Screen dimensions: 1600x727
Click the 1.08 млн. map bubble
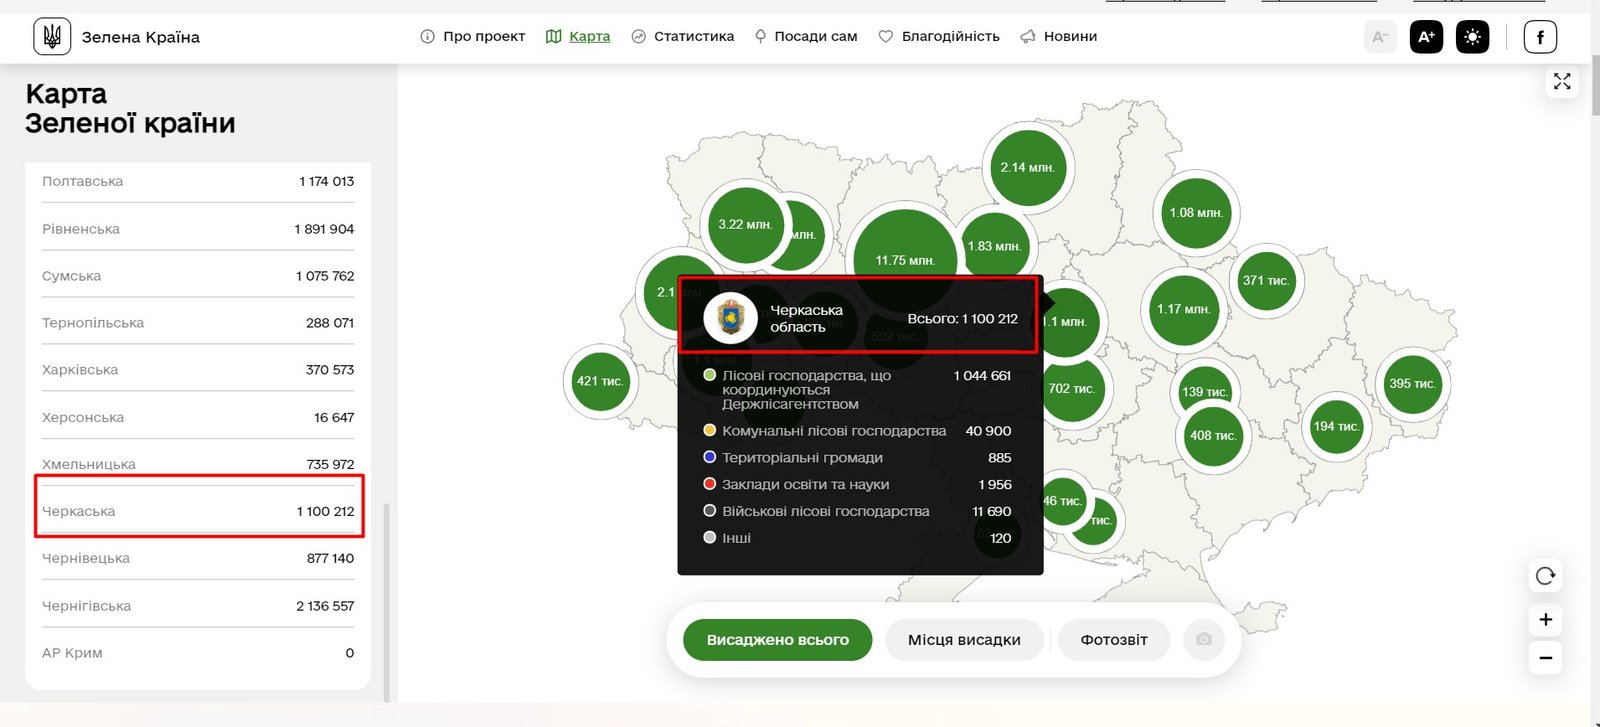[x=1196, y=213]
